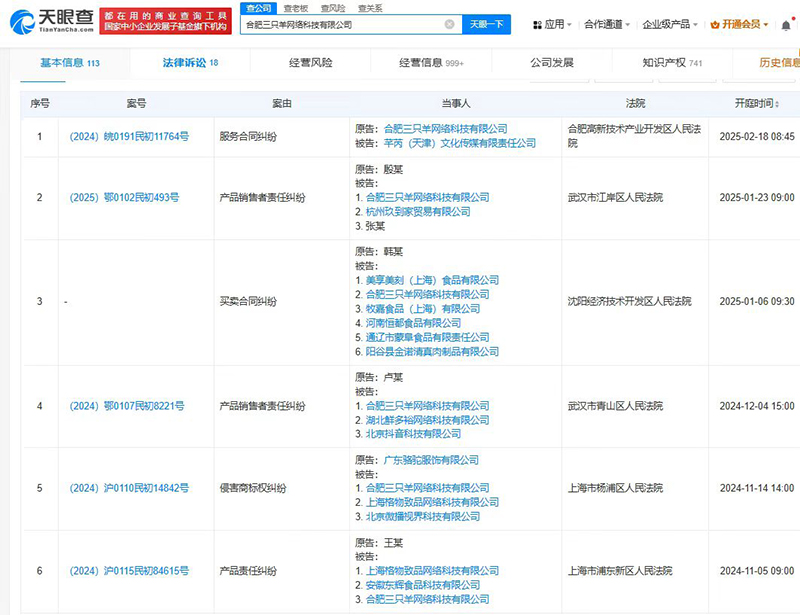Screen dimensions: 800x615
Task: Switch to the 经营风险 tab
Action: point(311,63)
